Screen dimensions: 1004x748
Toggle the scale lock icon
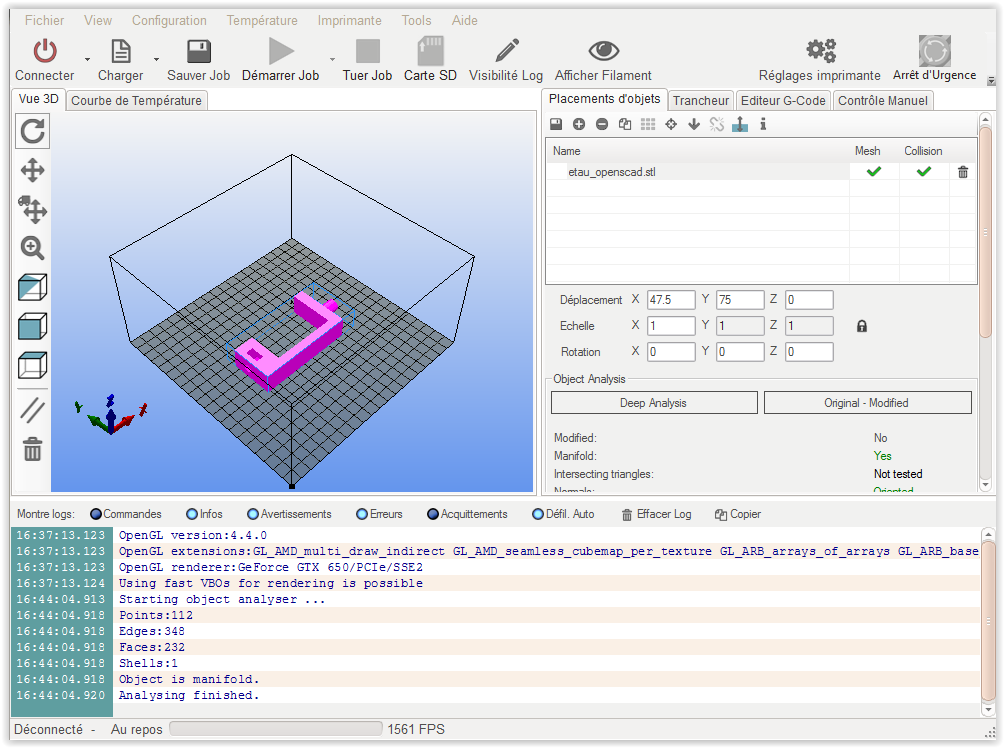click(862, 326)
